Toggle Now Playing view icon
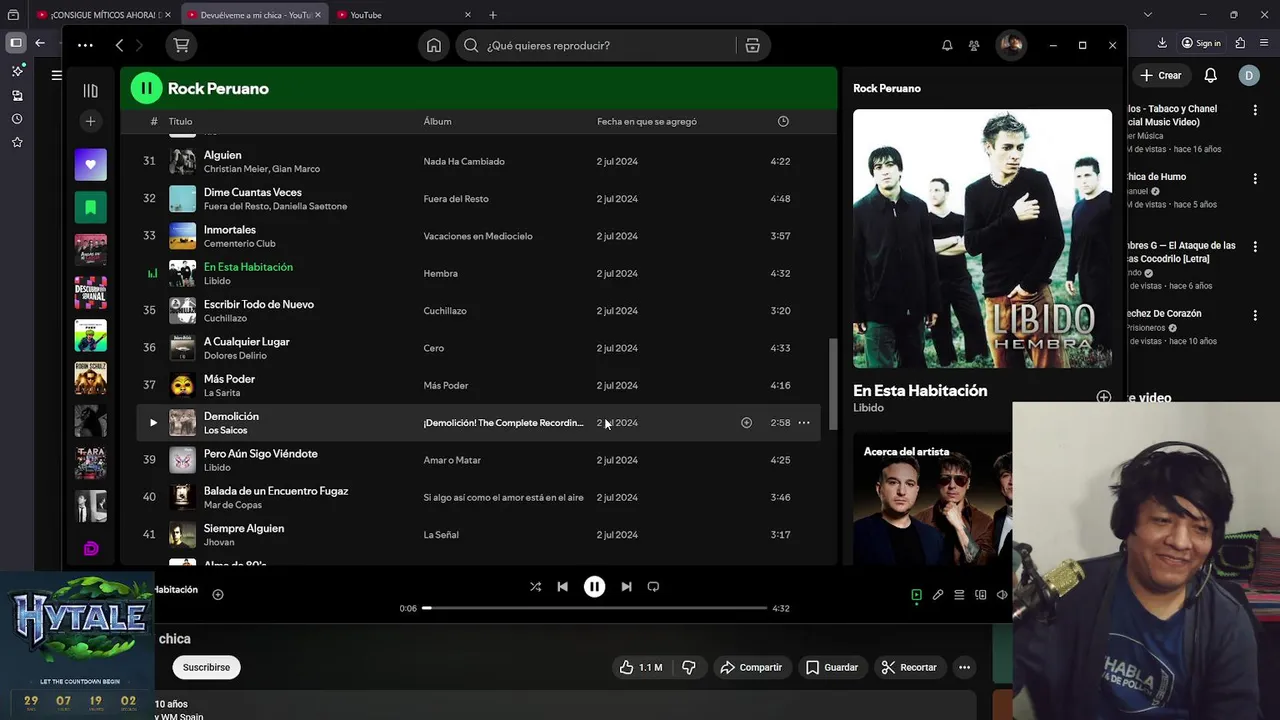1280x720 pixels. coord(916,595)
